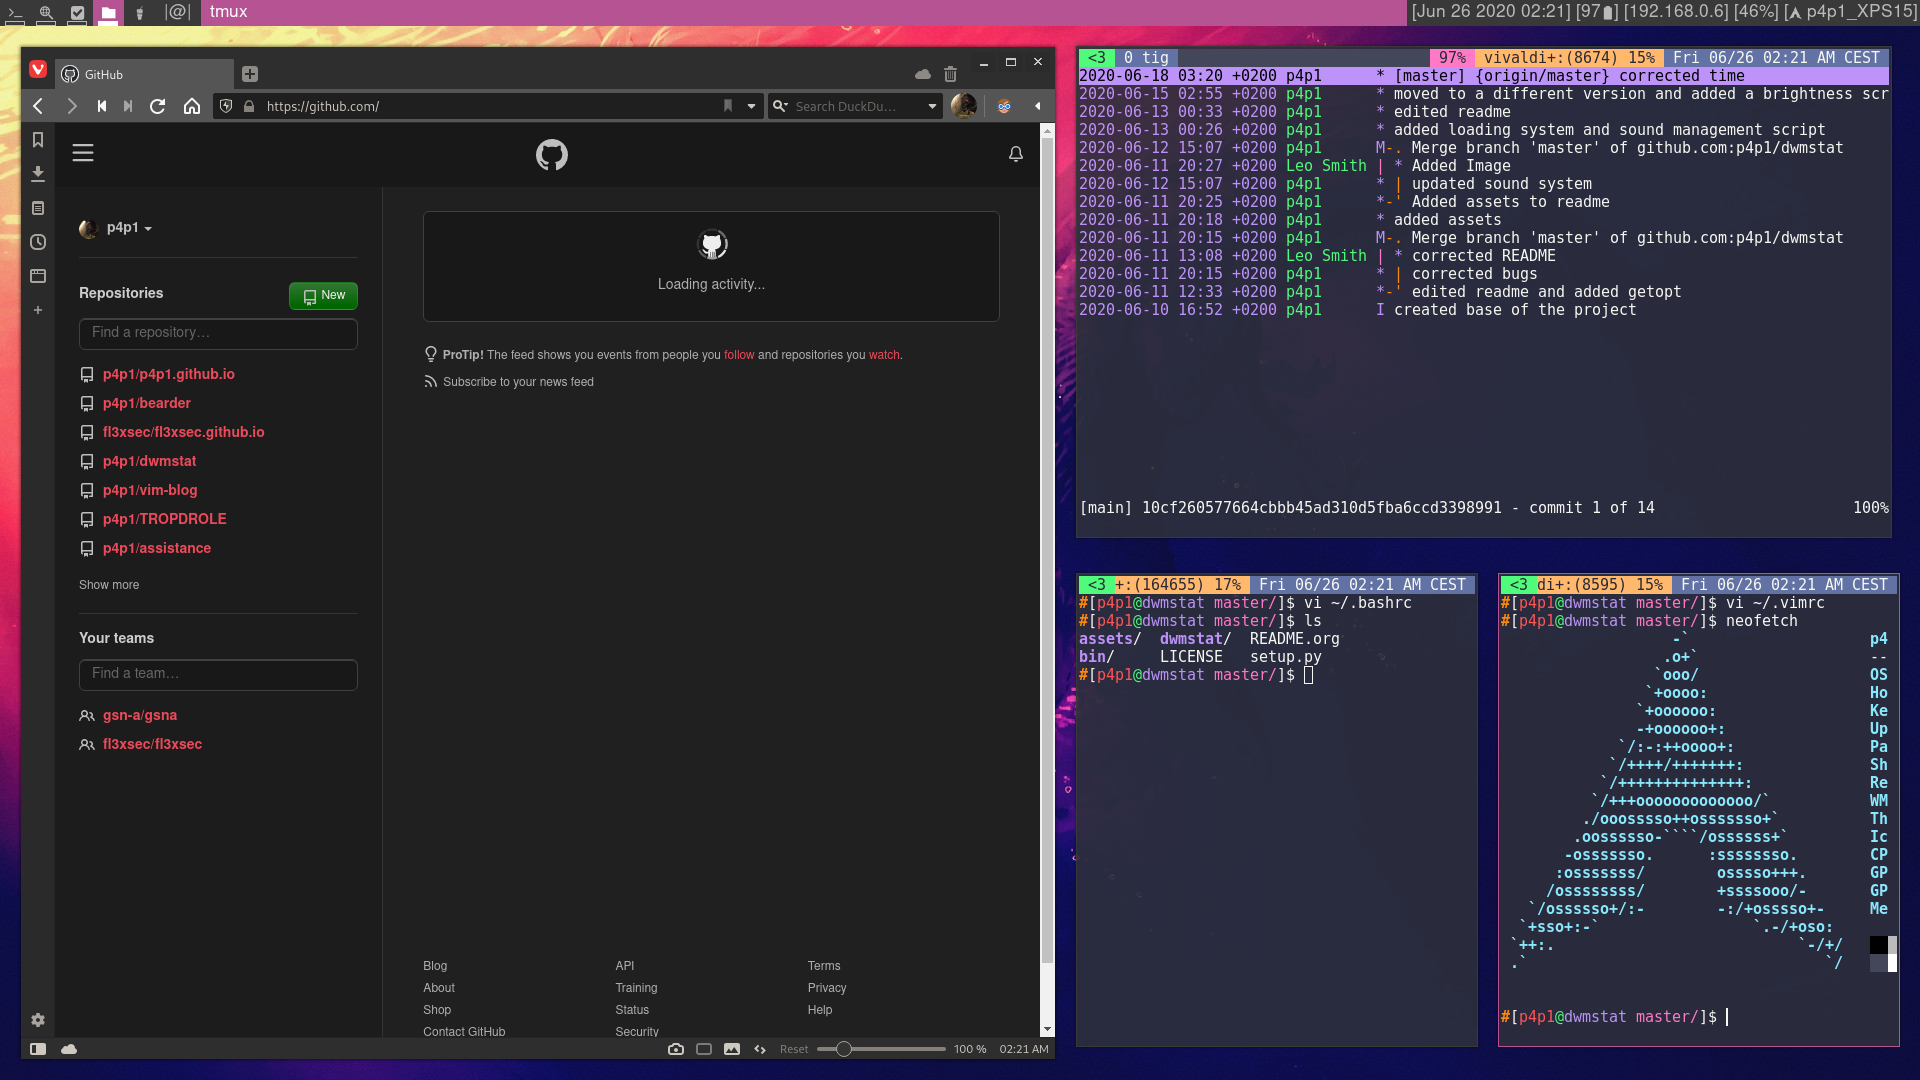Screen dimensions: 1920x1080
Task: Toggle page tiling in status bar
Action: click(x=704, y=1049)
